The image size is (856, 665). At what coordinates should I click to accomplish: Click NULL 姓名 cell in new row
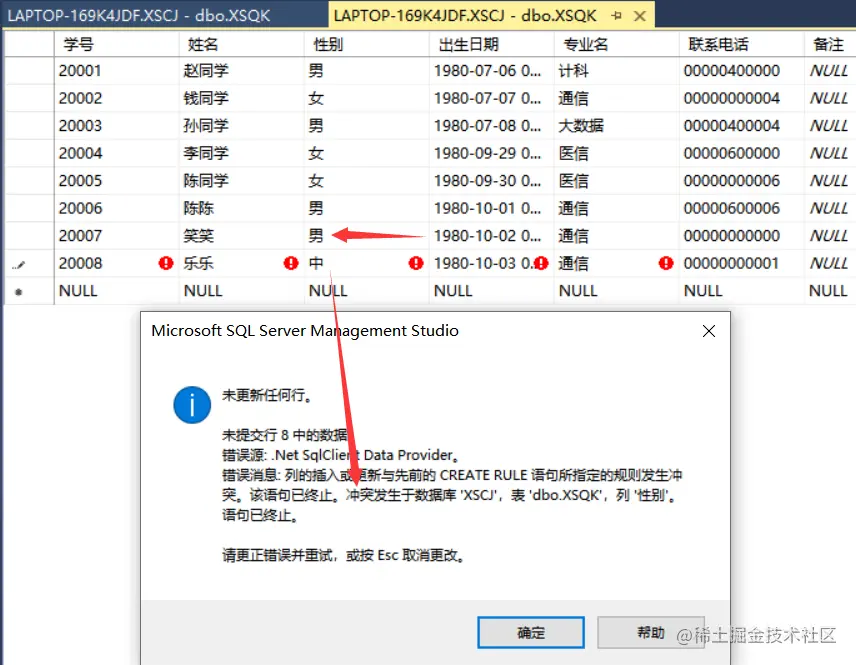click(x=242, y=290)
